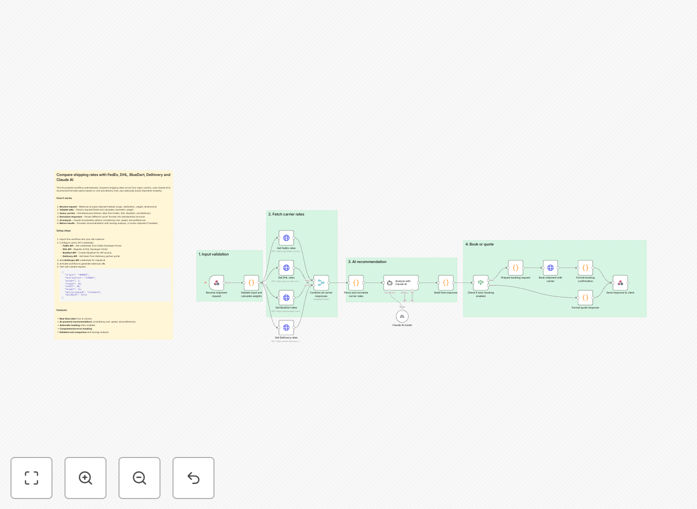Select the Get DHL rates HTTP node
The height and width of the screenshot is (509, 697).
(x=286, y=268)
